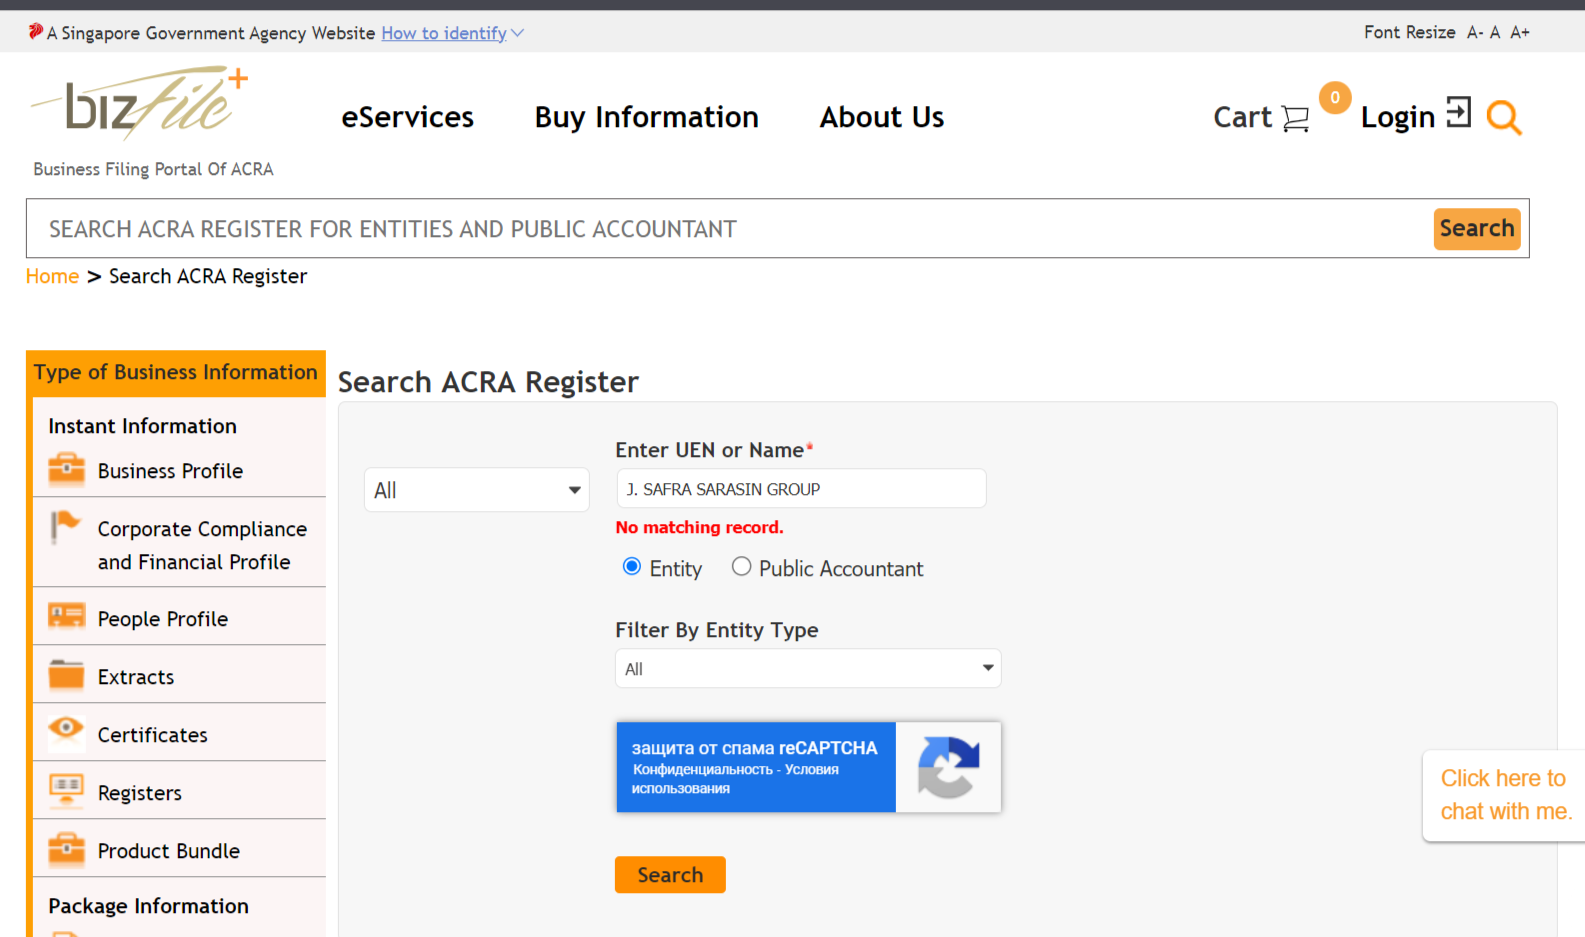
Task: Click the Registers monitor icon
Action: [67, 791]
